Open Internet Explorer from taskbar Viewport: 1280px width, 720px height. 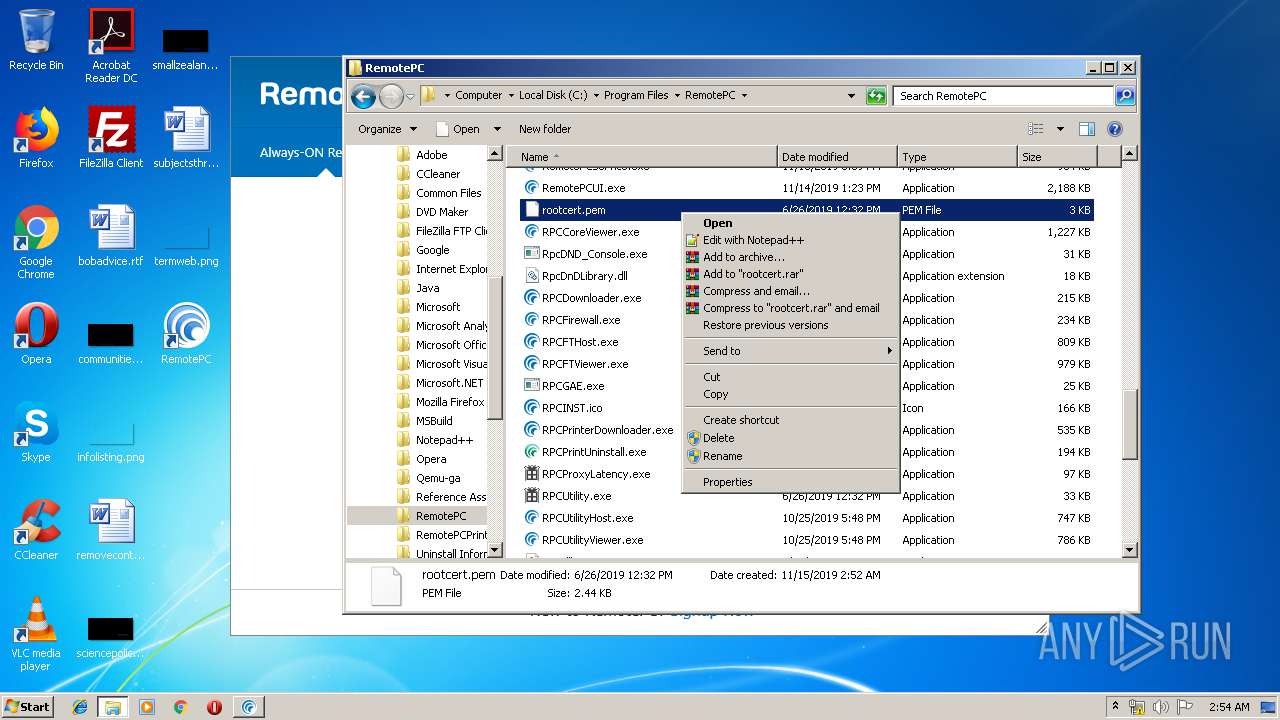(80, 707)
